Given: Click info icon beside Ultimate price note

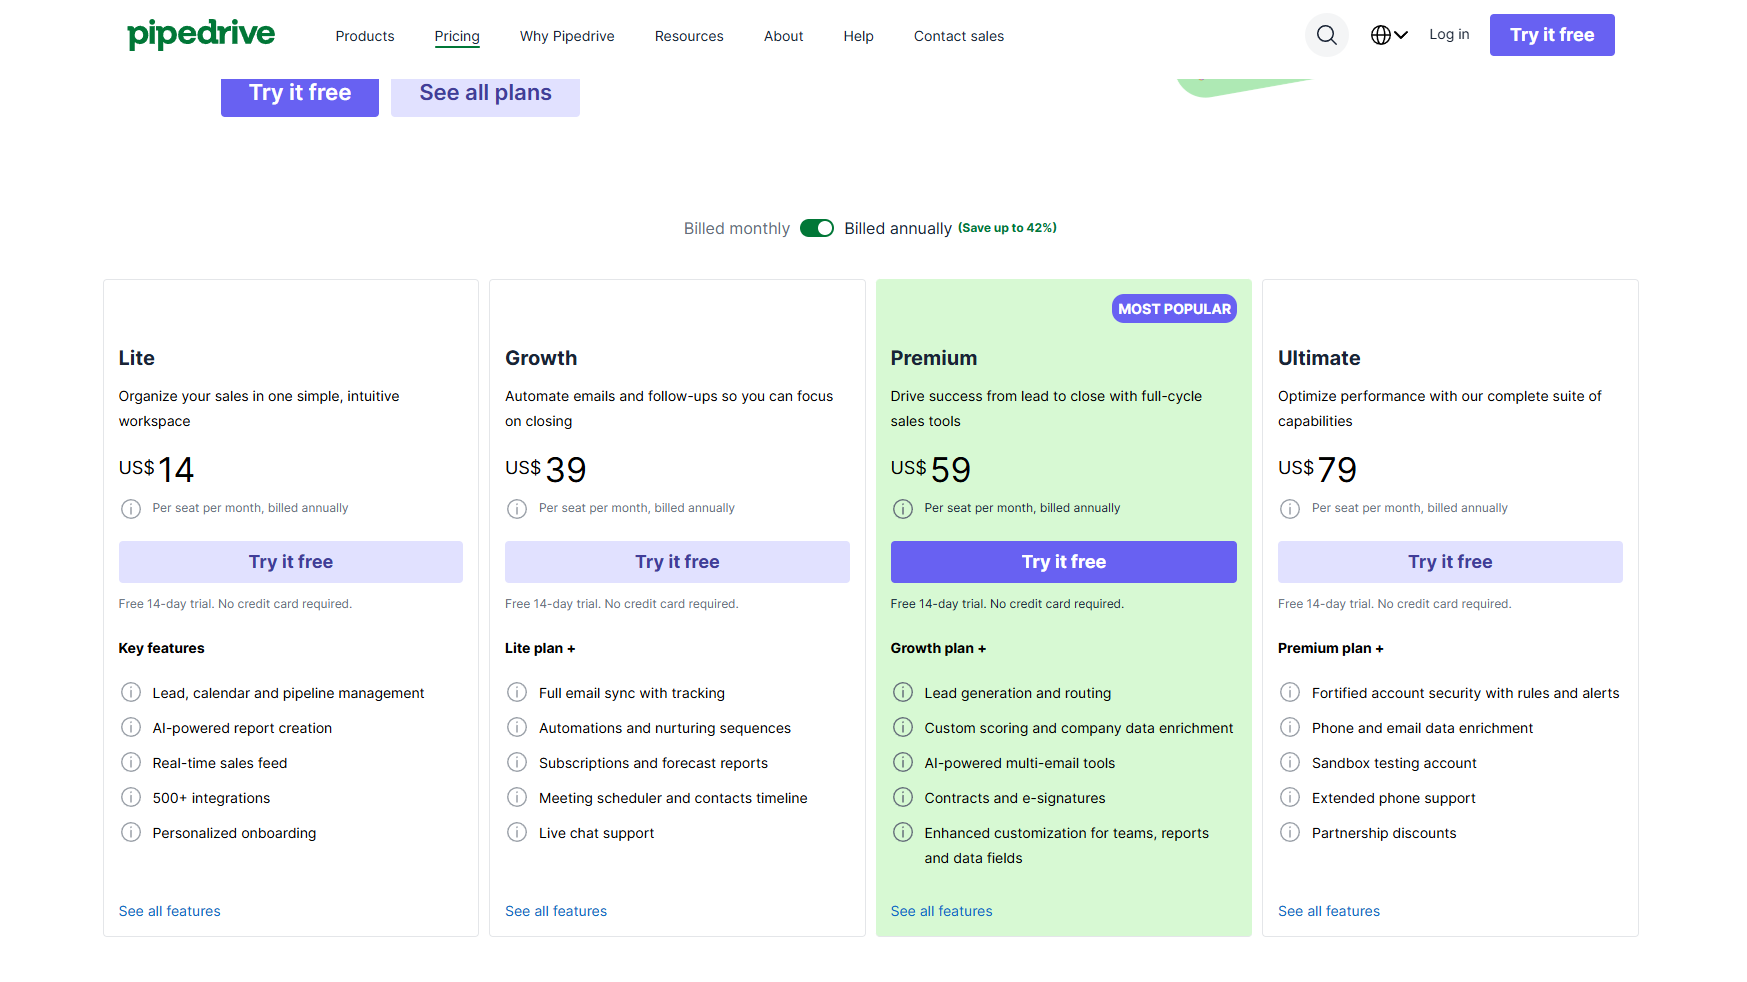Looking at the screenshot, I should click(1290, 509).
